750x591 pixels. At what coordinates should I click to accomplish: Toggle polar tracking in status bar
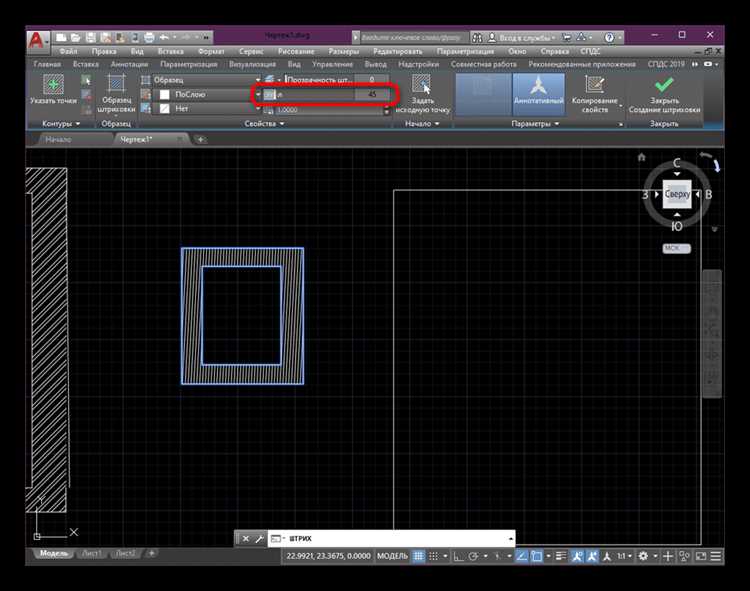pyautogui.click(x=474, y=556)
